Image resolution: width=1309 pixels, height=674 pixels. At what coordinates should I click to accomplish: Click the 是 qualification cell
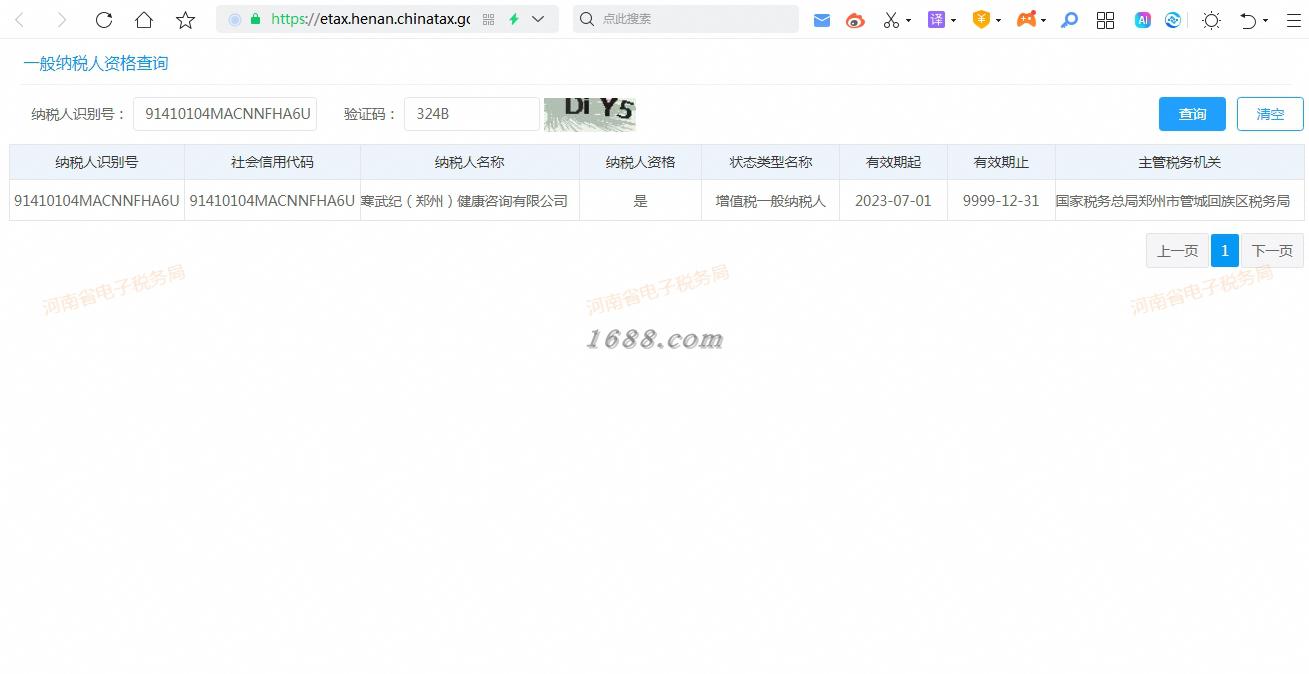pyautogui.click(x=641, y=201)
